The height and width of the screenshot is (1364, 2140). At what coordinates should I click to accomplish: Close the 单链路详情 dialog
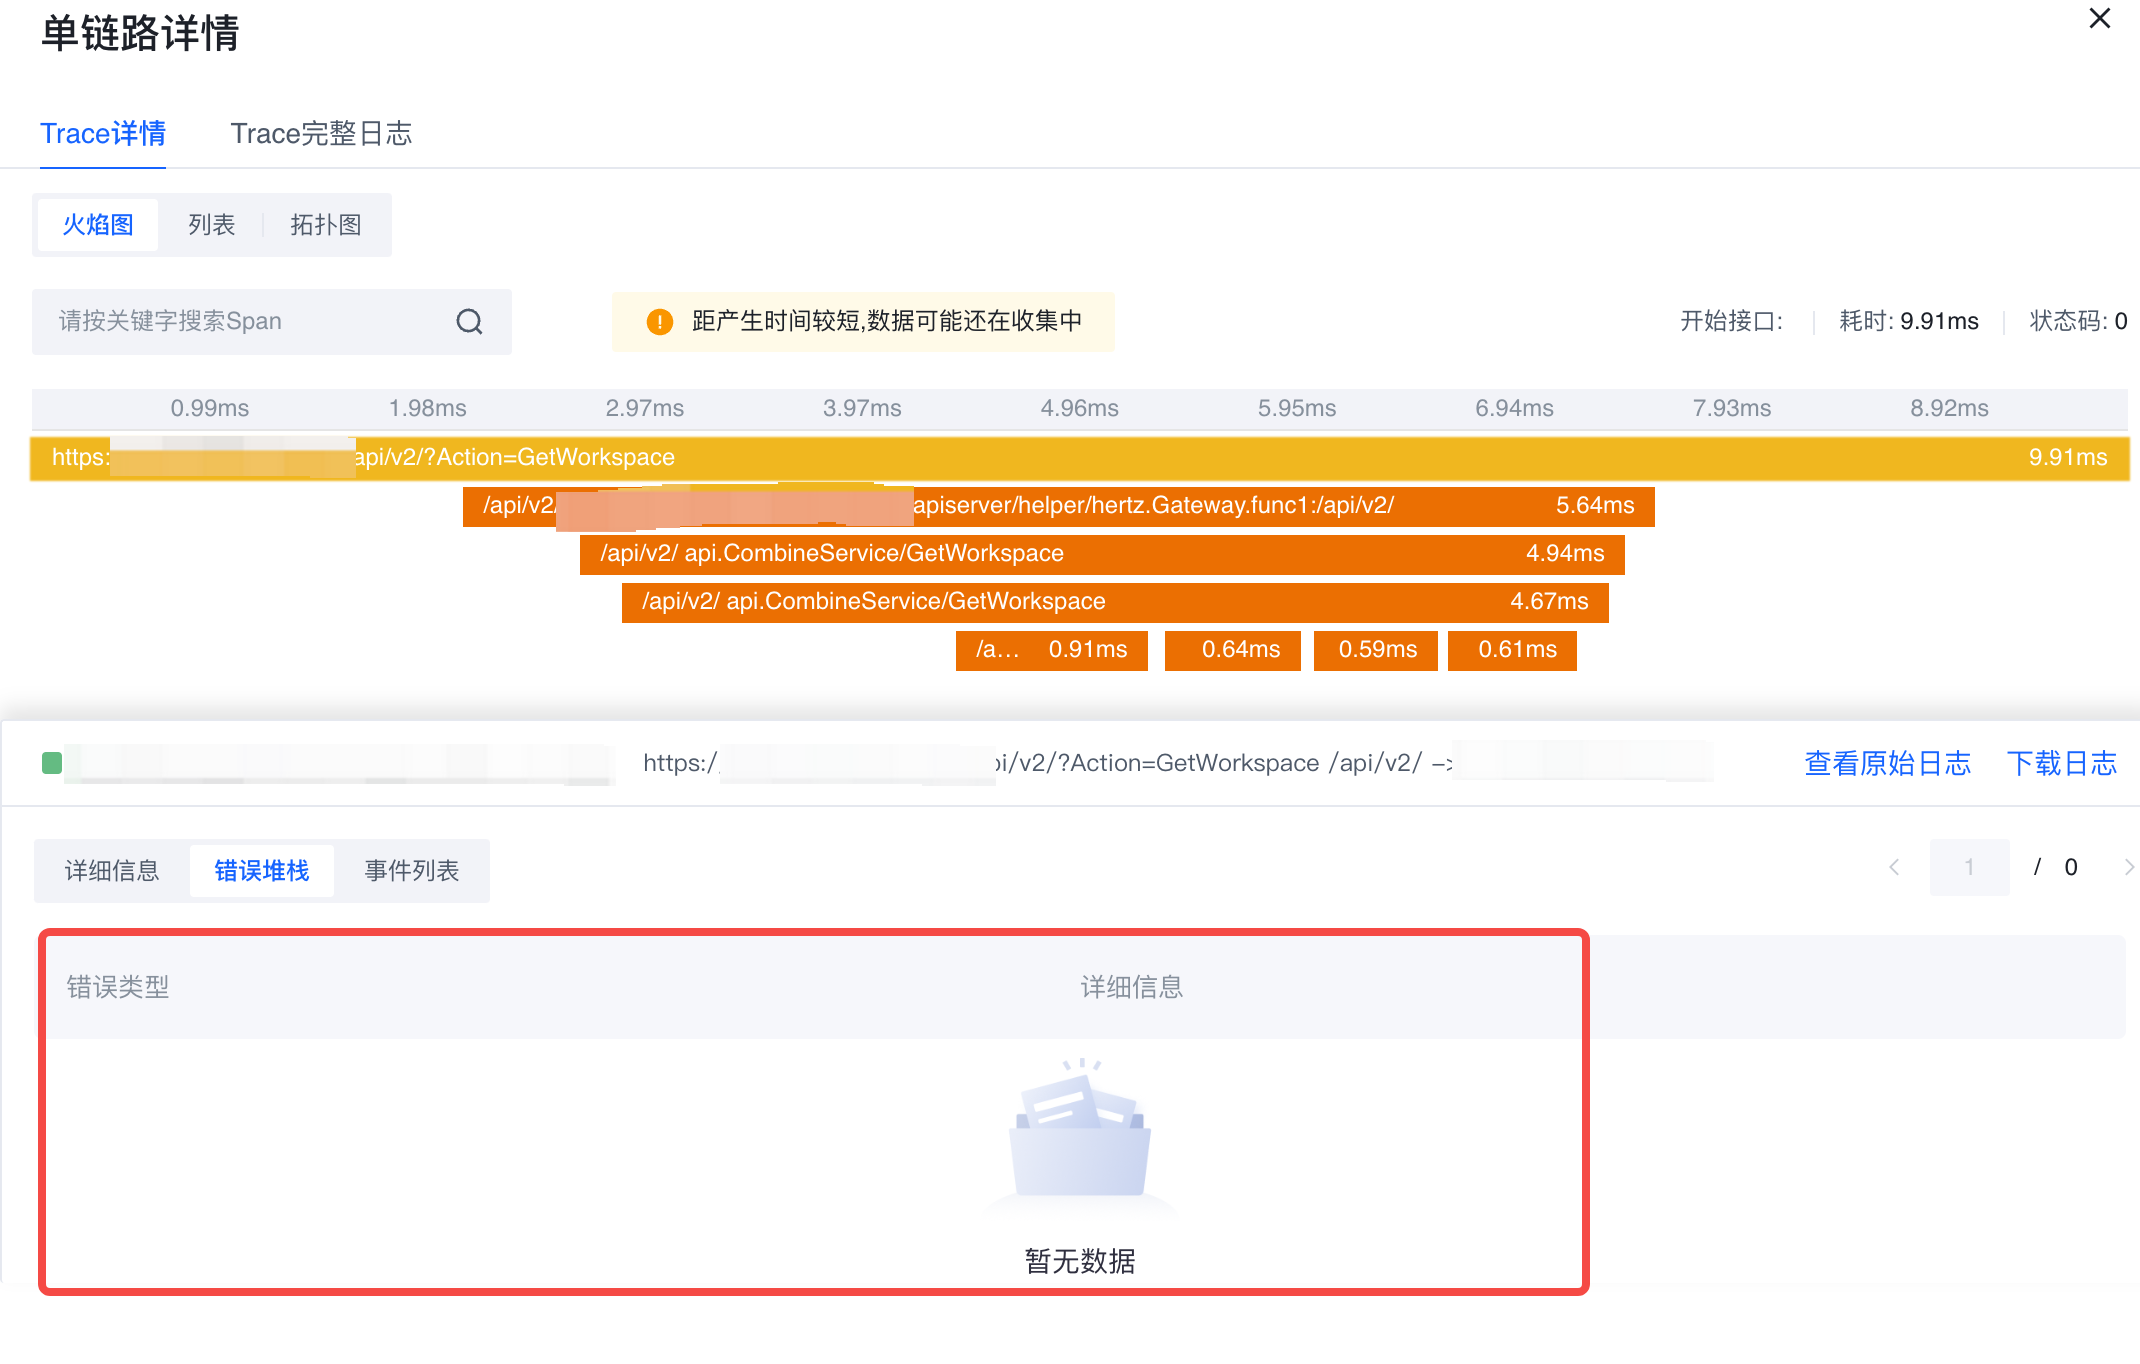coord(2098,19)
